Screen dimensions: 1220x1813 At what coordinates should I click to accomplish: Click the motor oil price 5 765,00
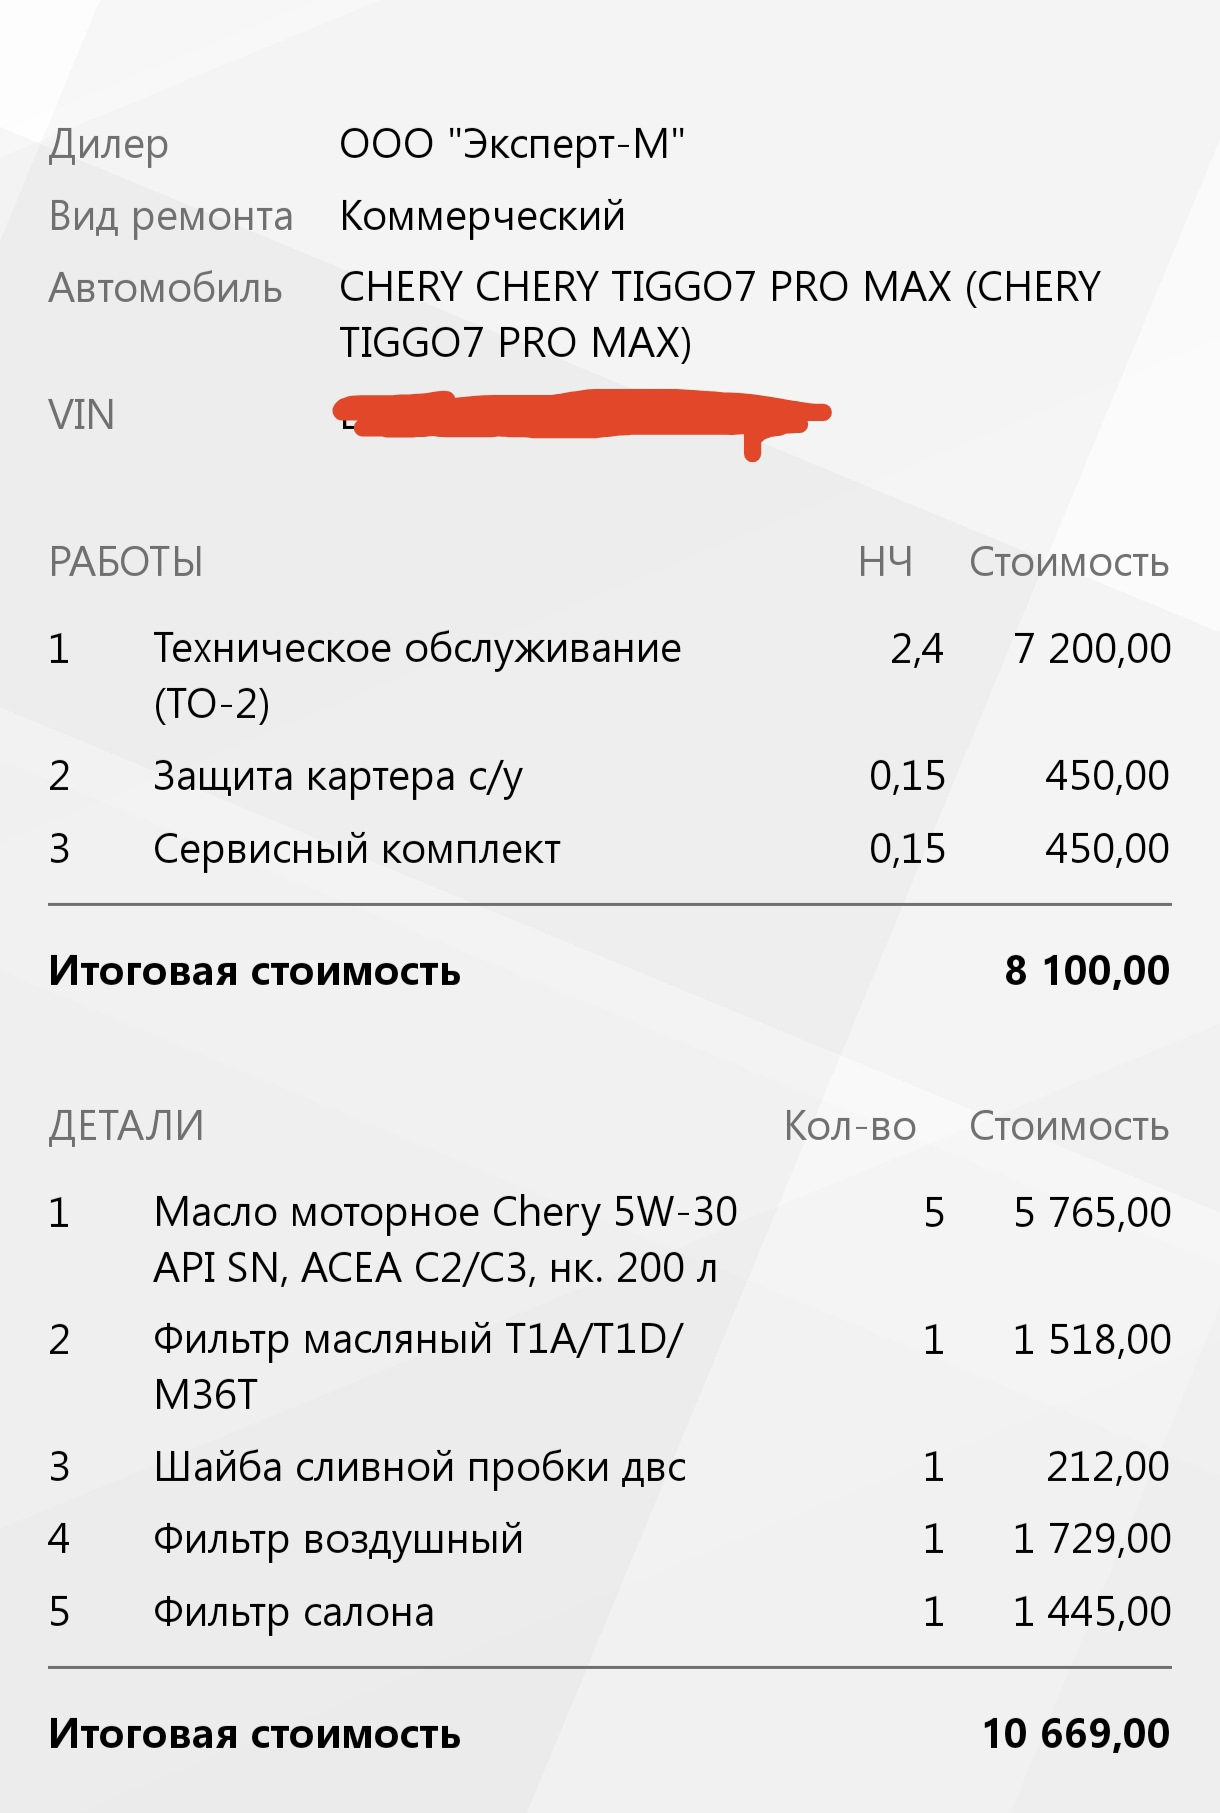(1091, 1213)
